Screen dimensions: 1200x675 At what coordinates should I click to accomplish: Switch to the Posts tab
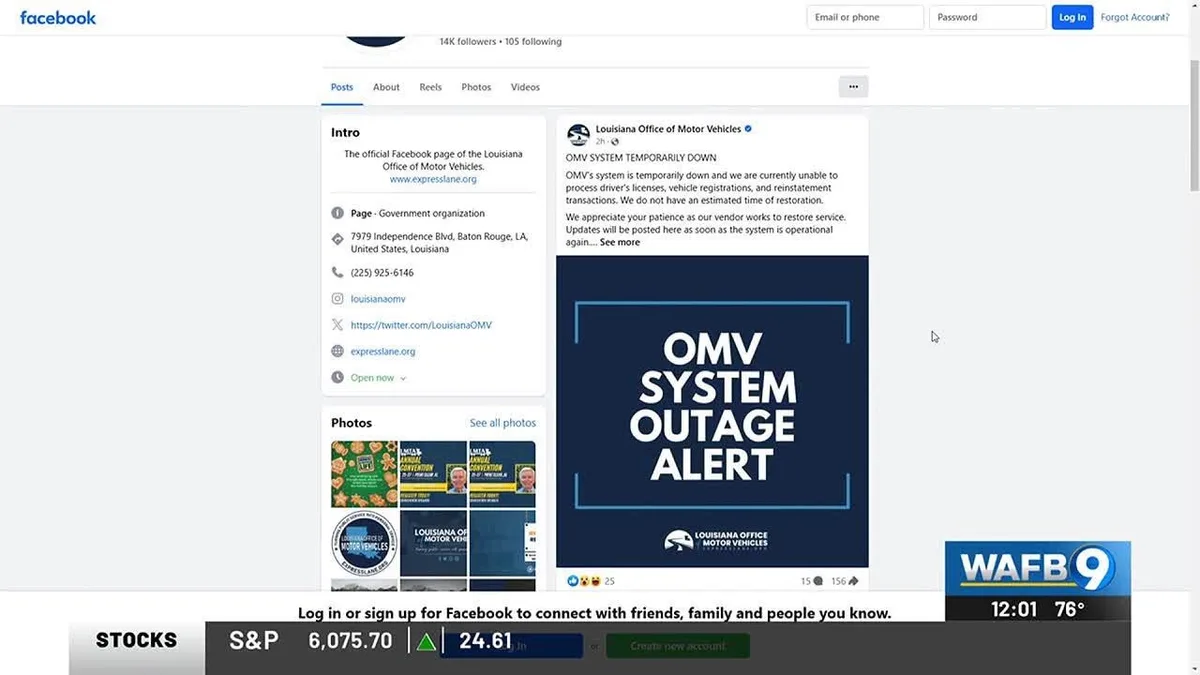pos(342,87)
